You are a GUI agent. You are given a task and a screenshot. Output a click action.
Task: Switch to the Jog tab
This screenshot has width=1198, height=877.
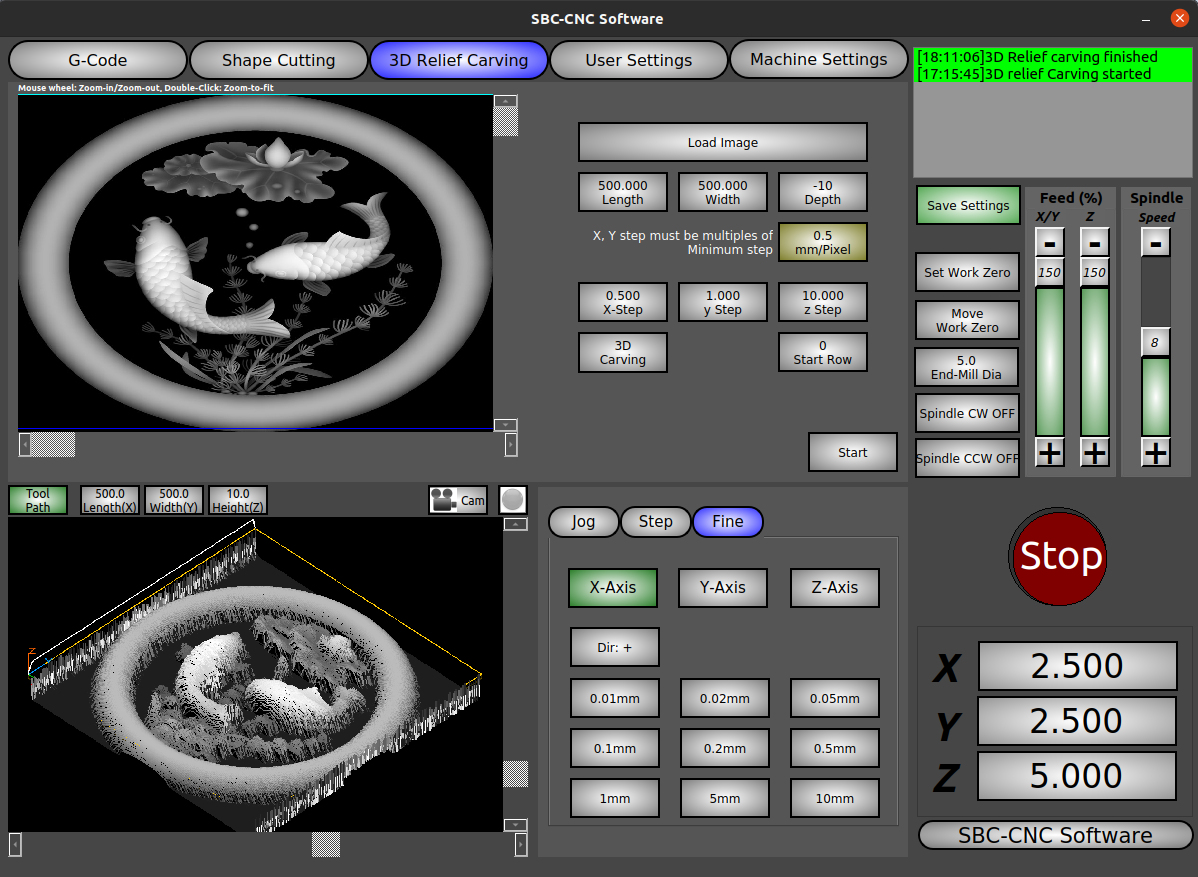pos(583,522)
